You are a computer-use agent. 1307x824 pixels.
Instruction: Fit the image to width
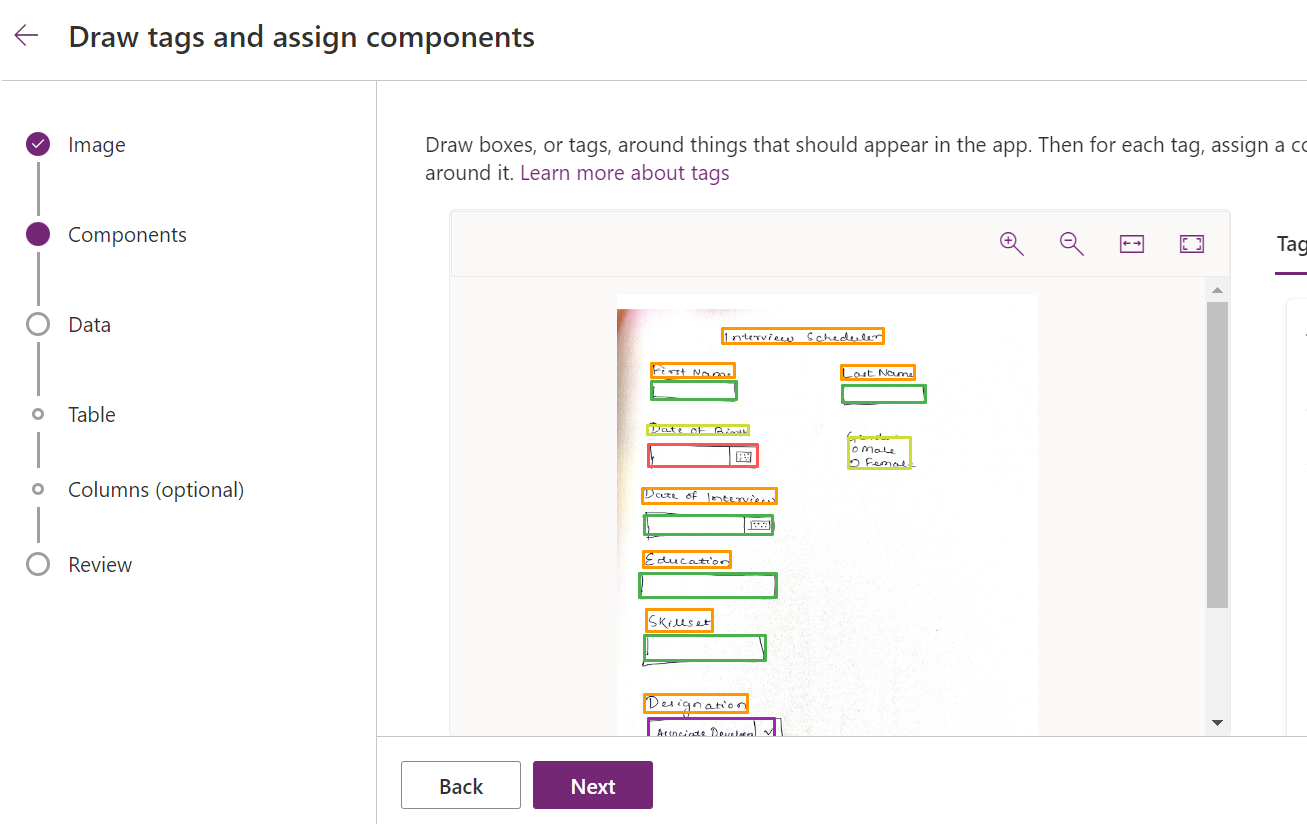point(1131,243)
